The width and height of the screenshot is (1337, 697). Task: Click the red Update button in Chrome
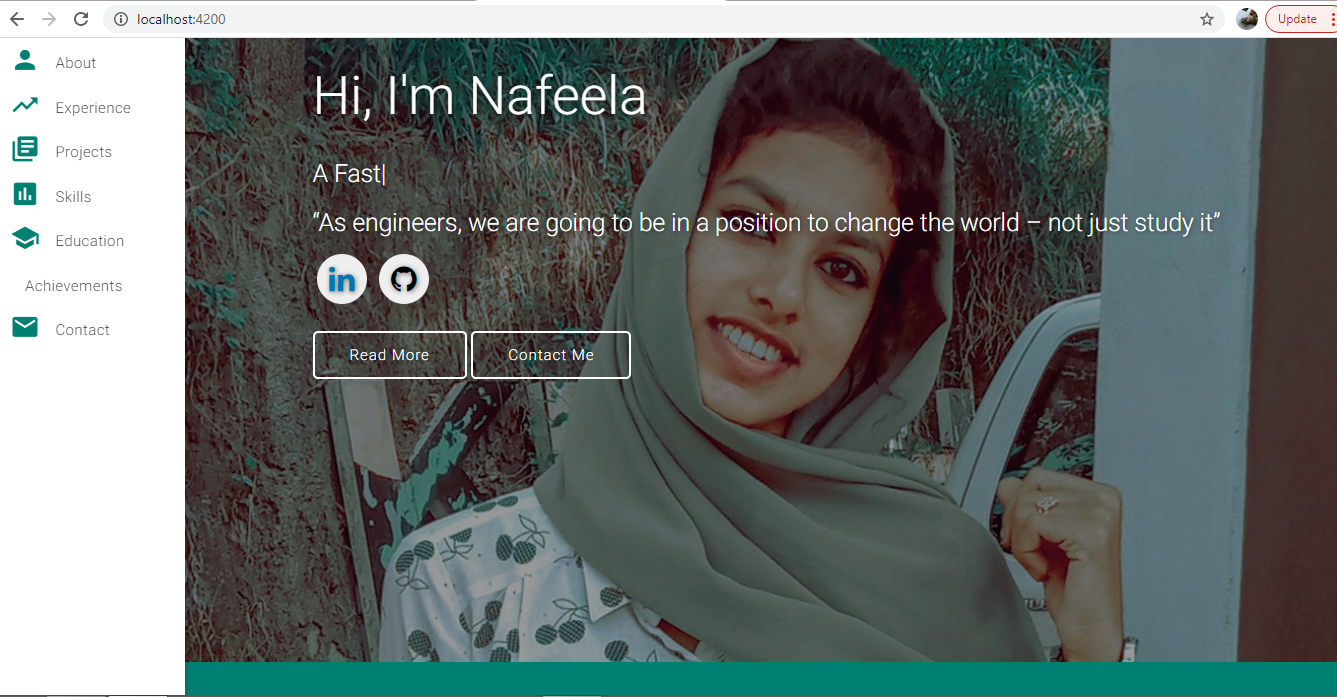pos(1297,19)
